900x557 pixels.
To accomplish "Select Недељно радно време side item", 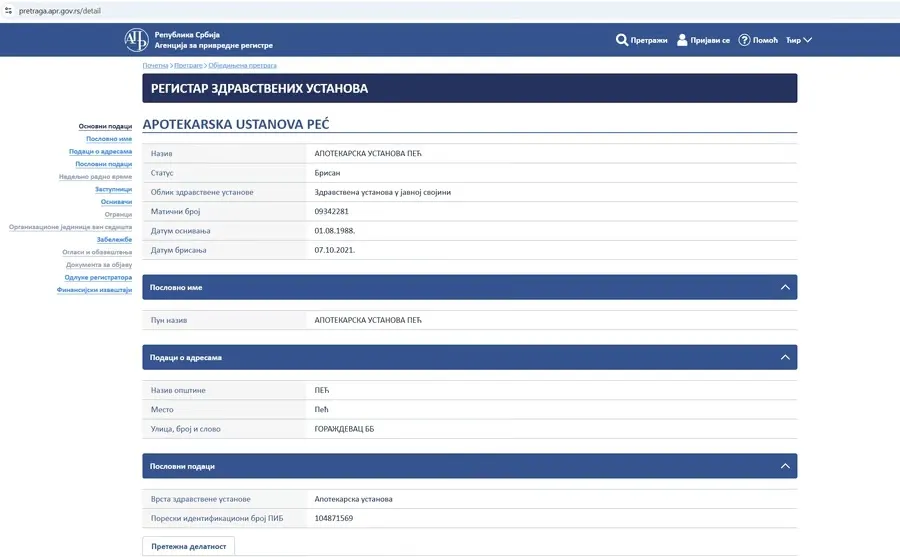I will 95,177.
